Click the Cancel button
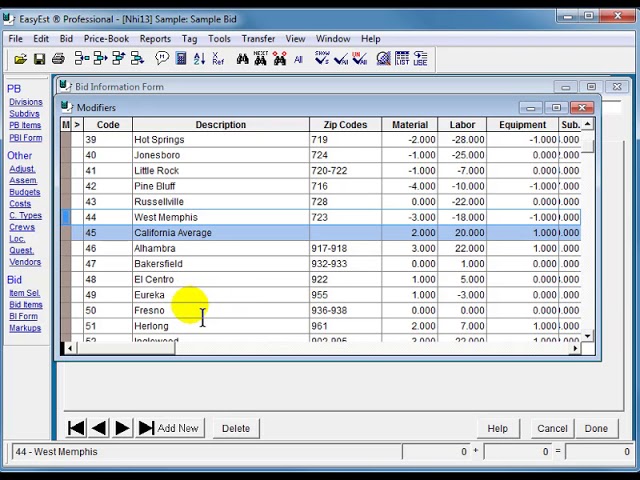Viewport: 640px width, 480px height. [552, 429]
